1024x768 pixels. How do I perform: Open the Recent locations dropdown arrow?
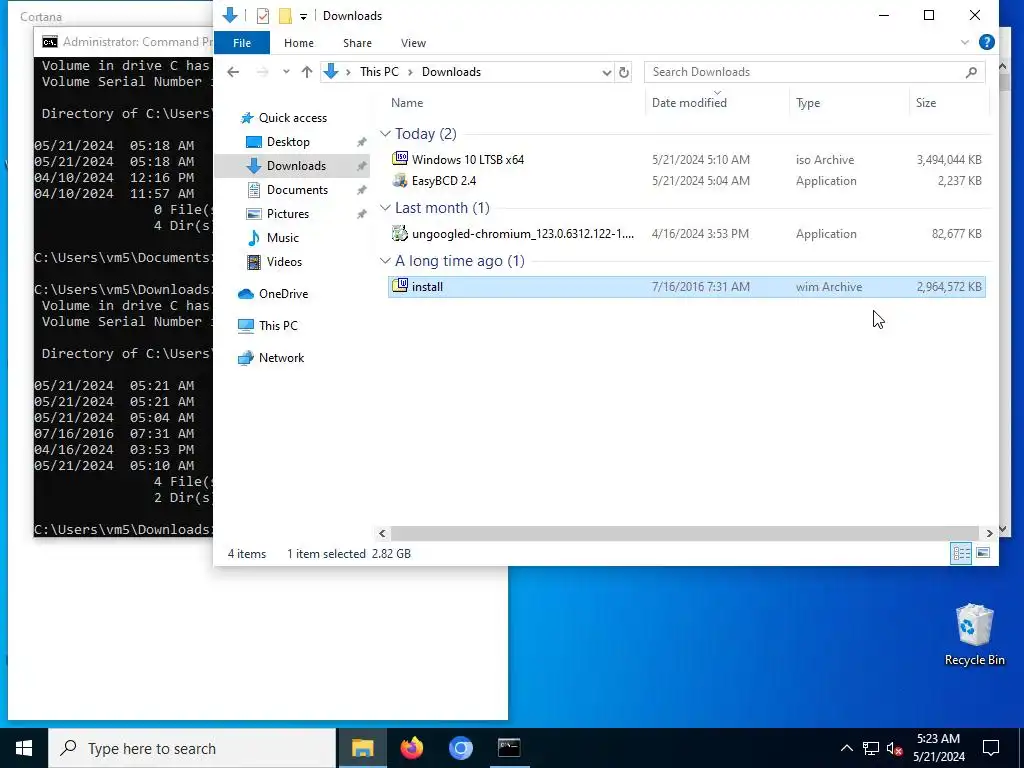click(286, 72)
